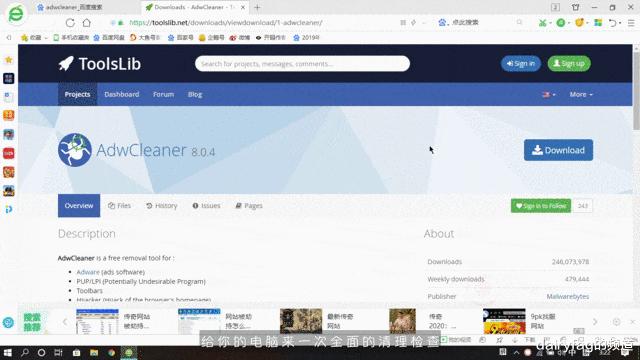
Task: Click the red game icon in left sidebar
Action: (9, 153)
